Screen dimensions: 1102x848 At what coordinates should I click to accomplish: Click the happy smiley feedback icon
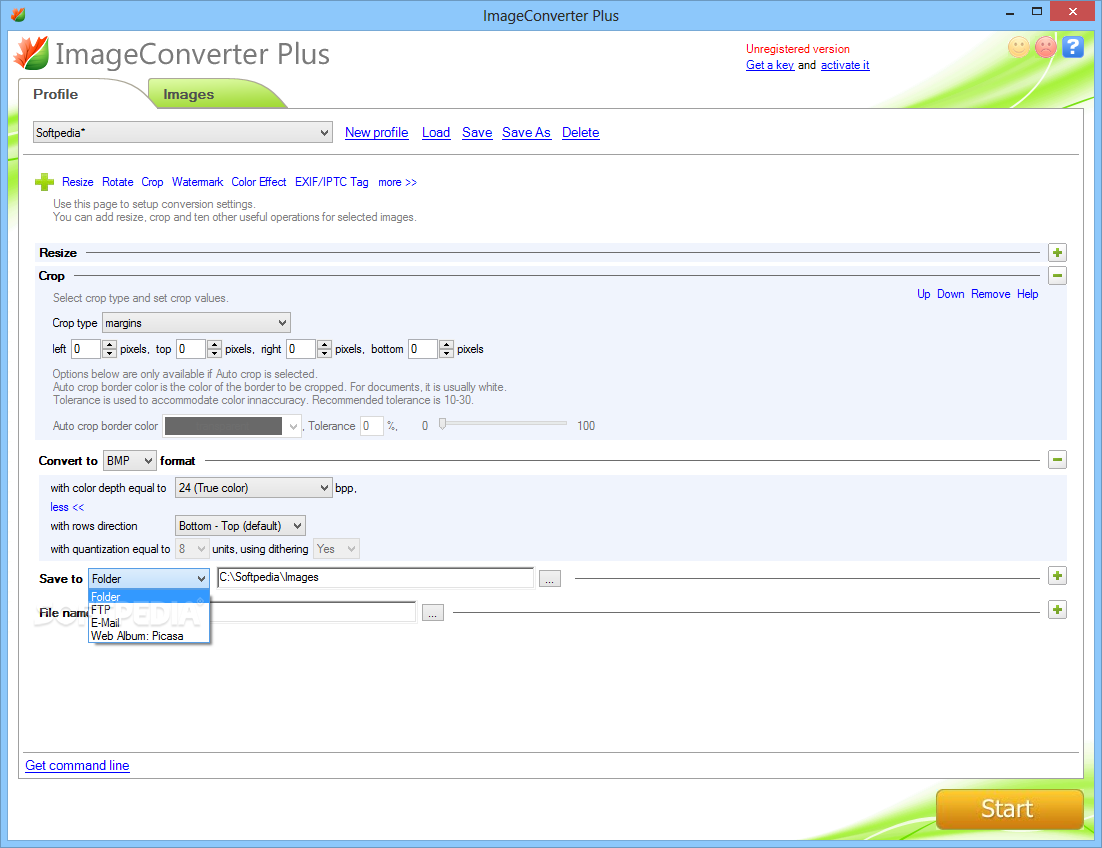coord(1018,47)
